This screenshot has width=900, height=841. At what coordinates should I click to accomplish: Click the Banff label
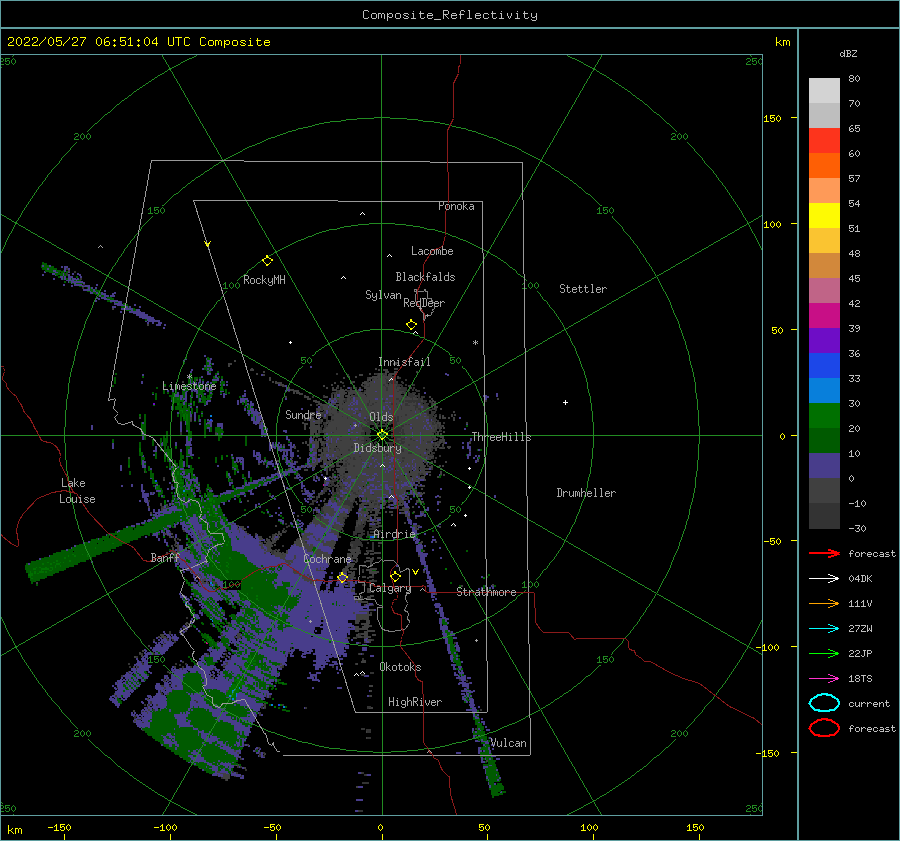pyautogui.click(x=165, y=557)
